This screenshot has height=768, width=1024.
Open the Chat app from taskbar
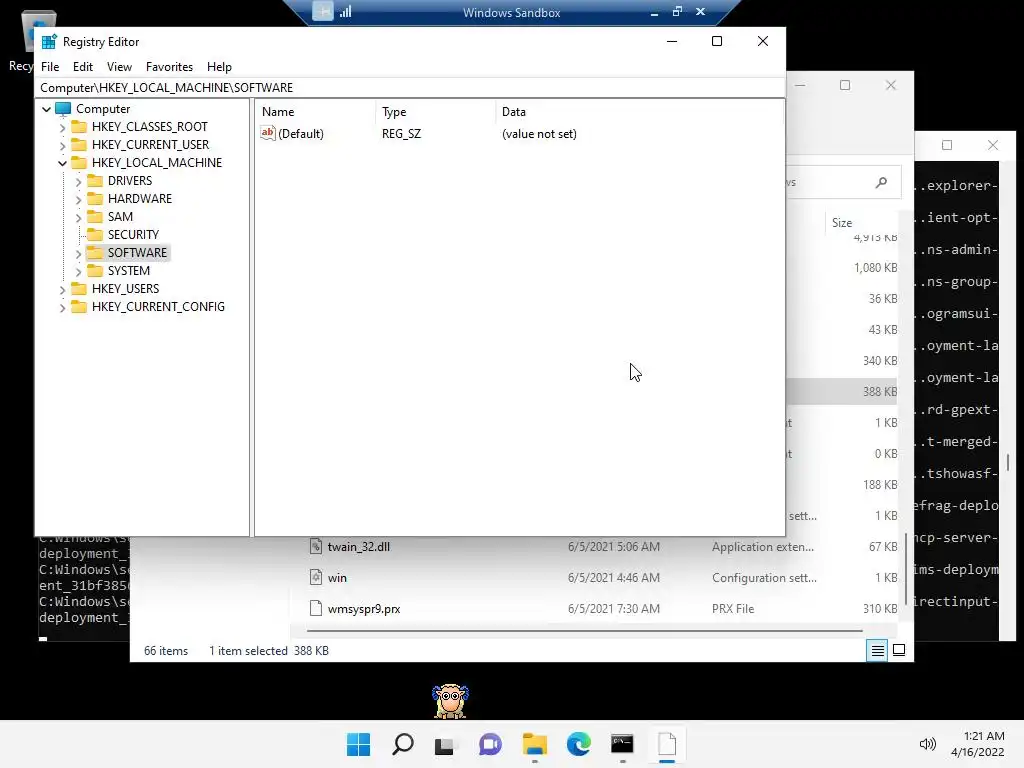click(489, 744)
